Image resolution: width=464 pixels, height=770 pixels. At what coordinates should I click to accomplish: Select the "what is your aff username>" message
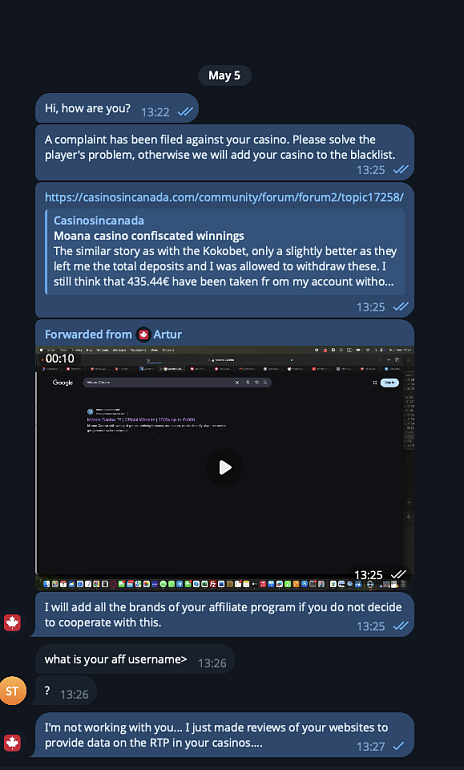click(135, 660)
